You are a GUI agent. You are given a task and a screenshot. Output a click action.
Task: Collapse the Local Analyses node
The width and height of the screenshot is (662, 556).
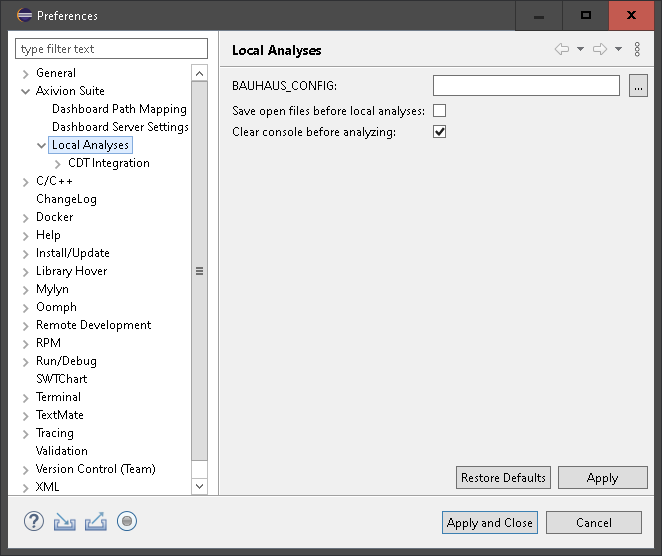[41, 146]
